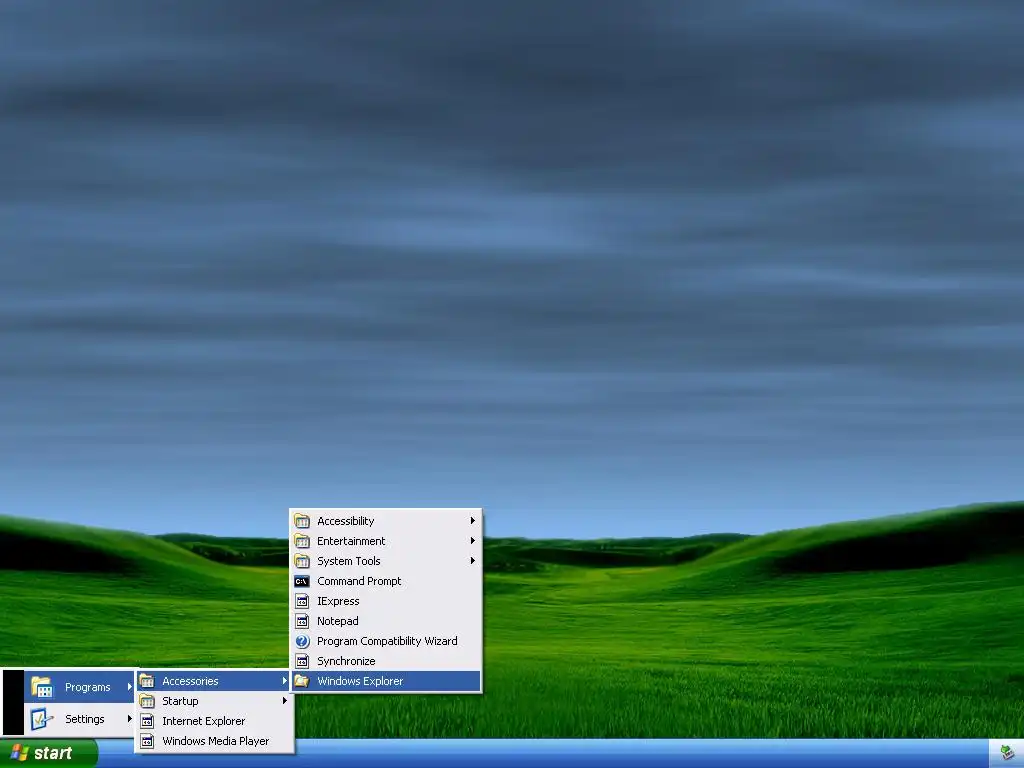Expand the System Tools submenu arrow
Viewport: 1024px width, 768px height.
(472, 561)
